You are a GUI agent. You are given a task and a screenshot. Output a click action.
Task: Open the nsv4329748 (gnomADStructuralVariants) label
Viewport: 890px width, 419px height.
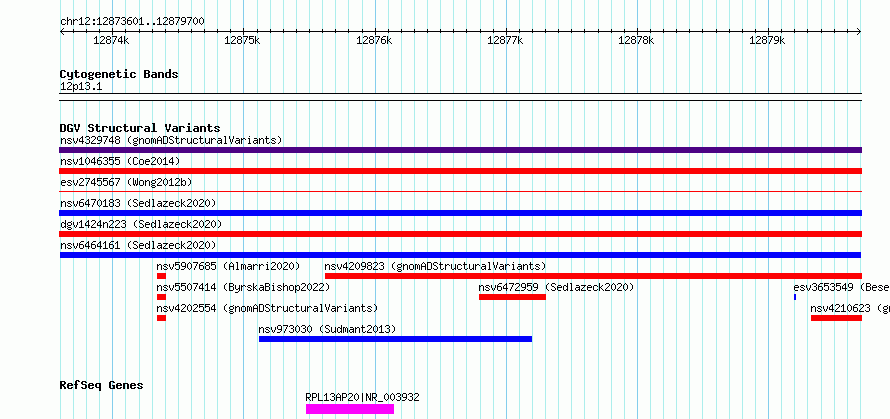pos(171,140)
